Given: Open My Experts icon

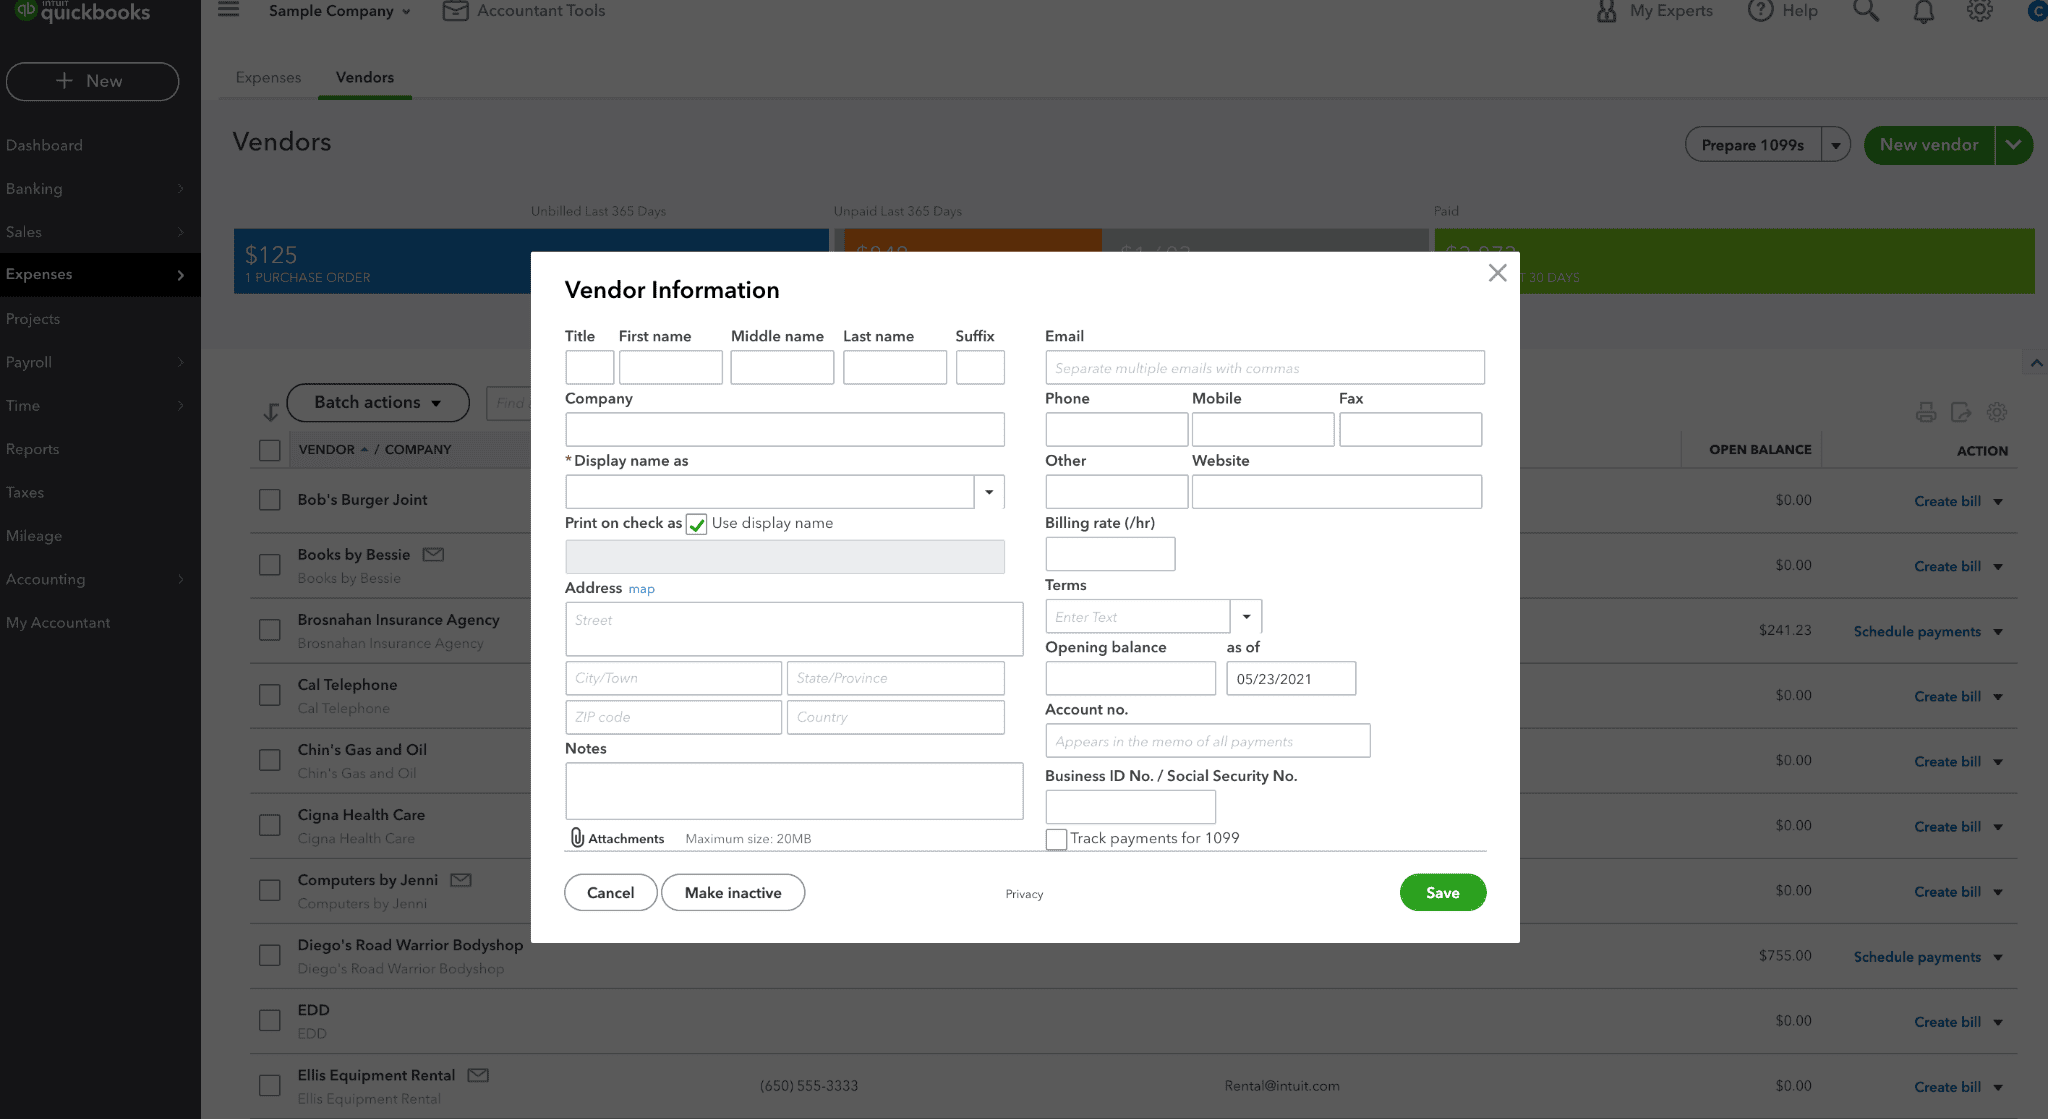Looking at the screenshot, I should coord(1606,11).
